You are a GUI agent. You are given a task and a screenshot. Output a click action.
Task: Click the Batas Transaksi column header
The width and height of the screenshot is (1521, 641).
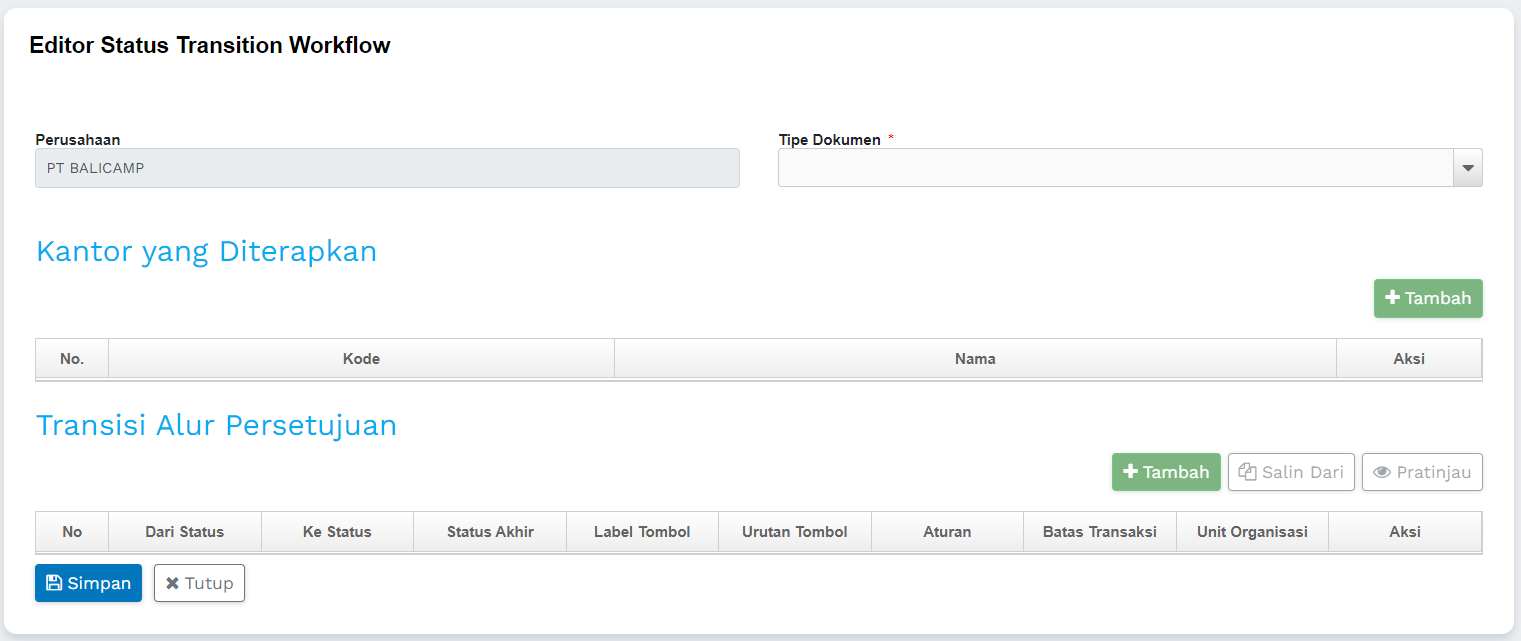click(1099, 532)
